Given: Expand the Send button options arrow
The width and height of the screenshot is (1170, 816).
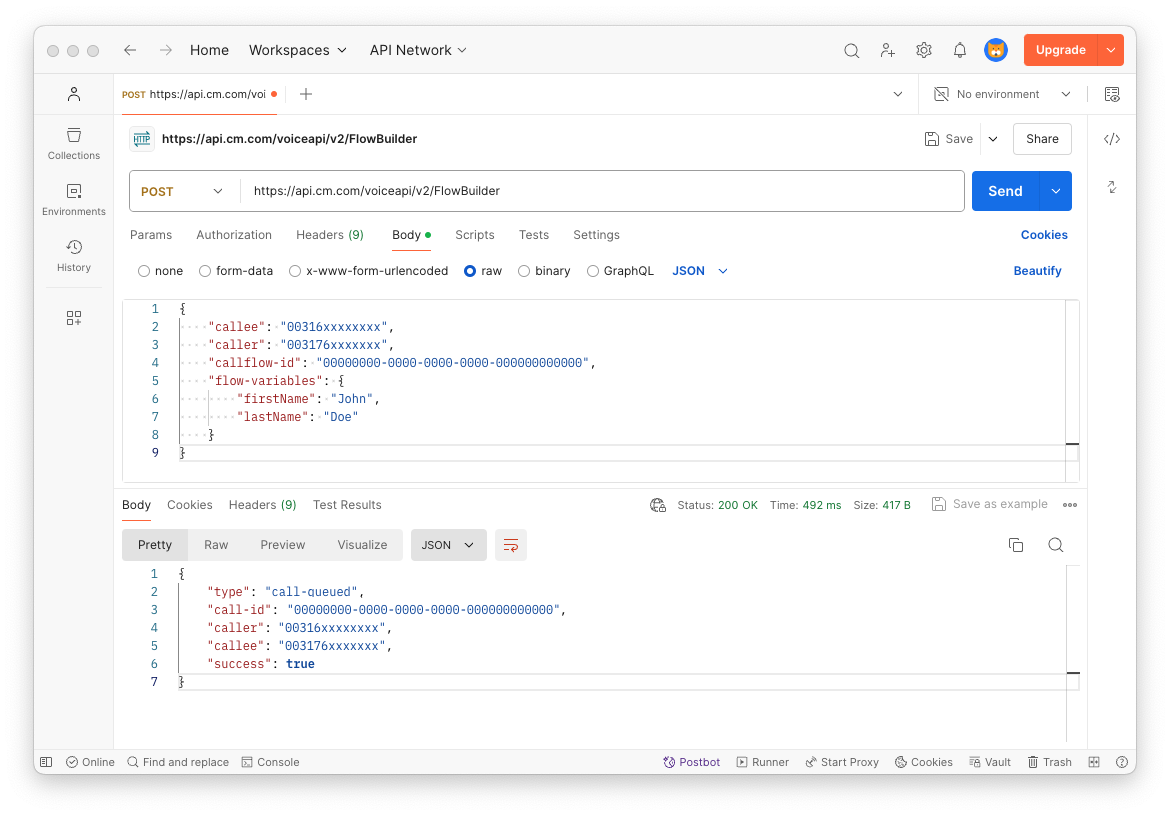Looking at the screenshot, I should coord(1056,191).
